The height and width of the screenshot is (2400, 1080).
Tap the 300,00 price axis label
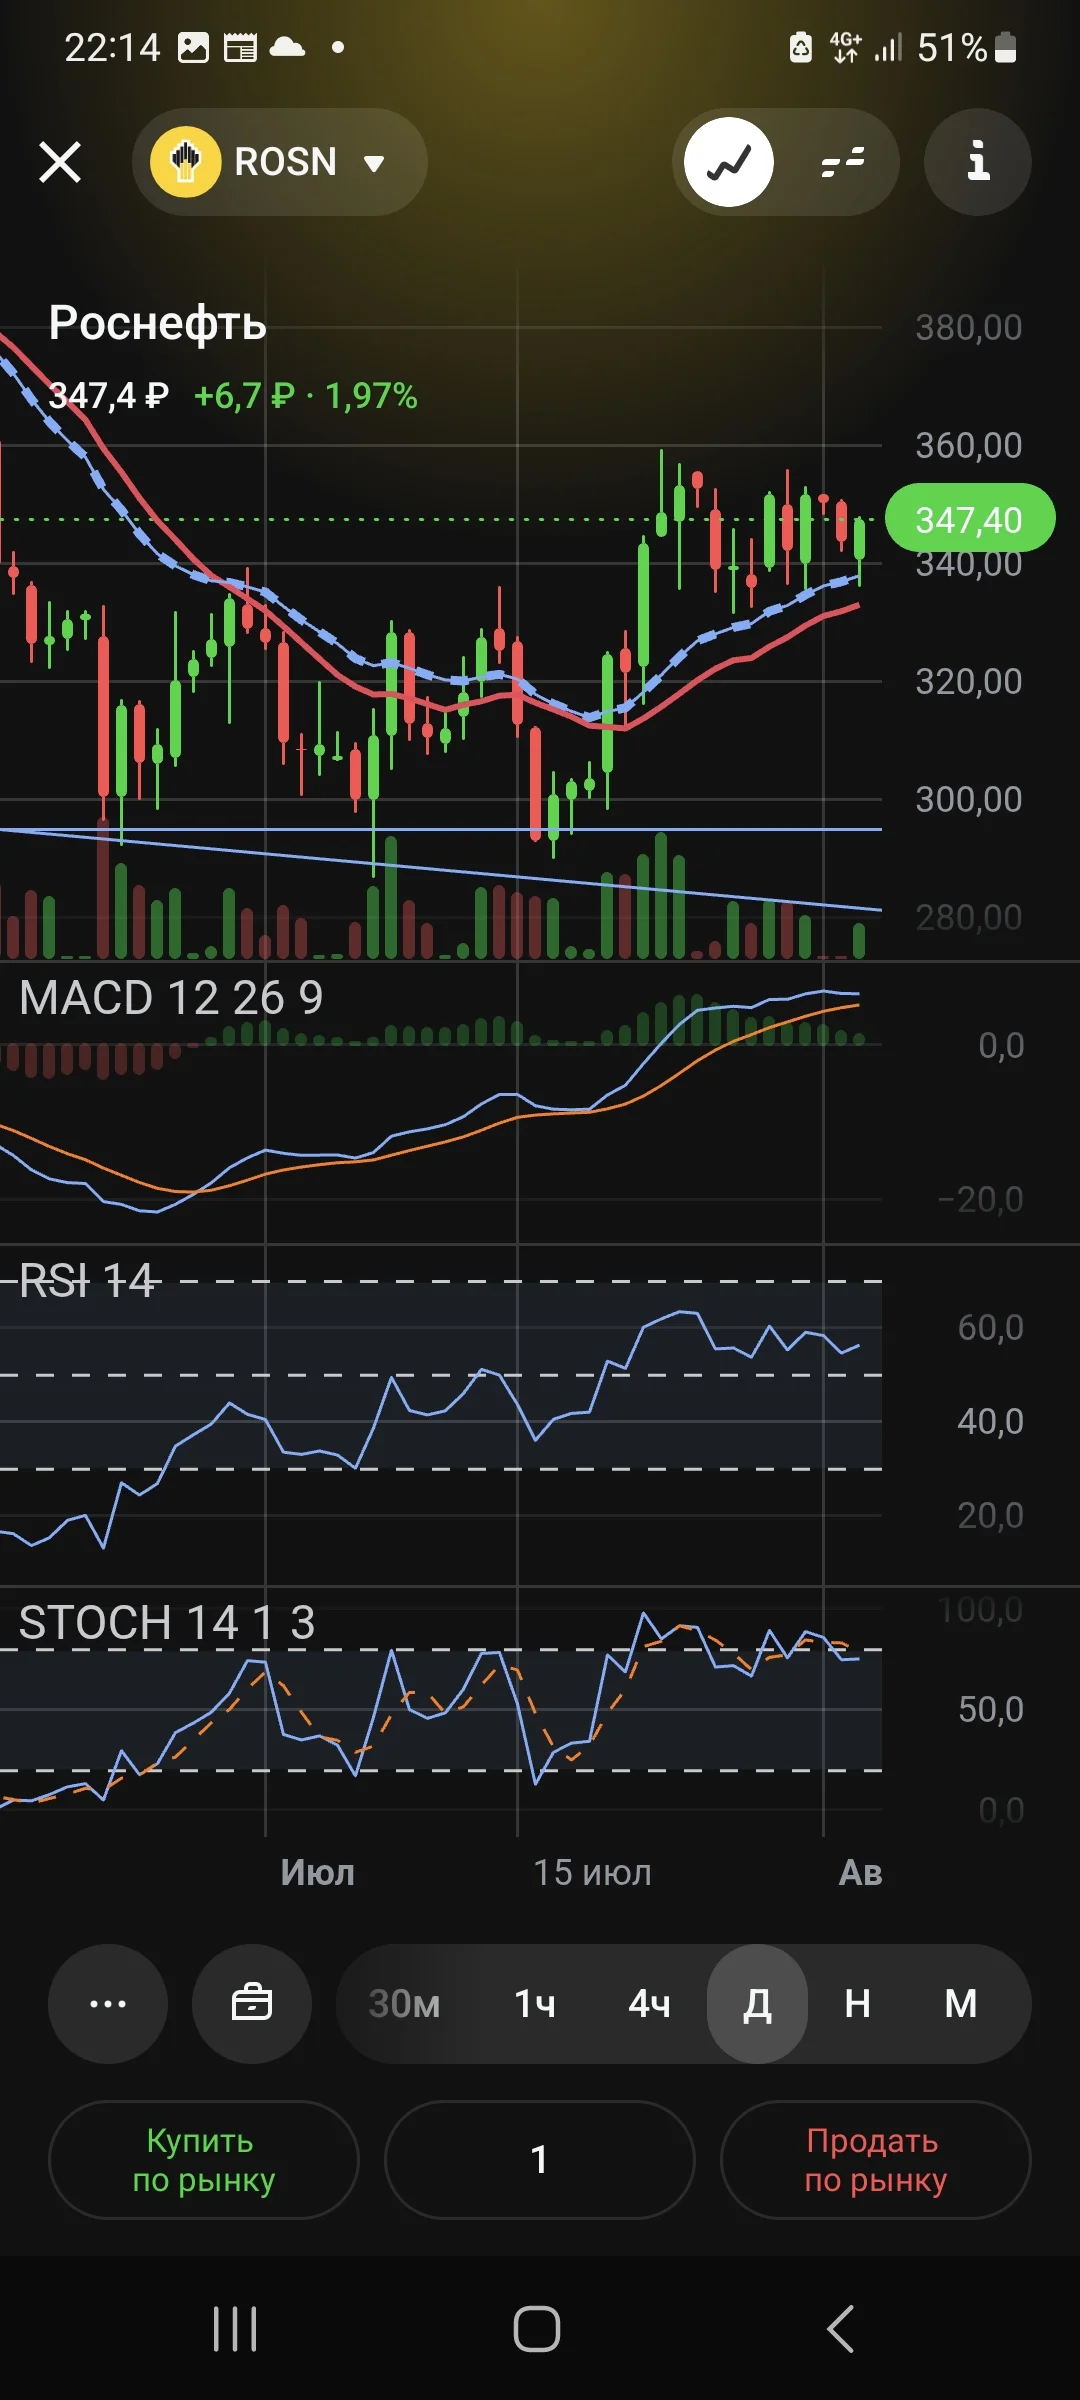[x=969, y=799]
